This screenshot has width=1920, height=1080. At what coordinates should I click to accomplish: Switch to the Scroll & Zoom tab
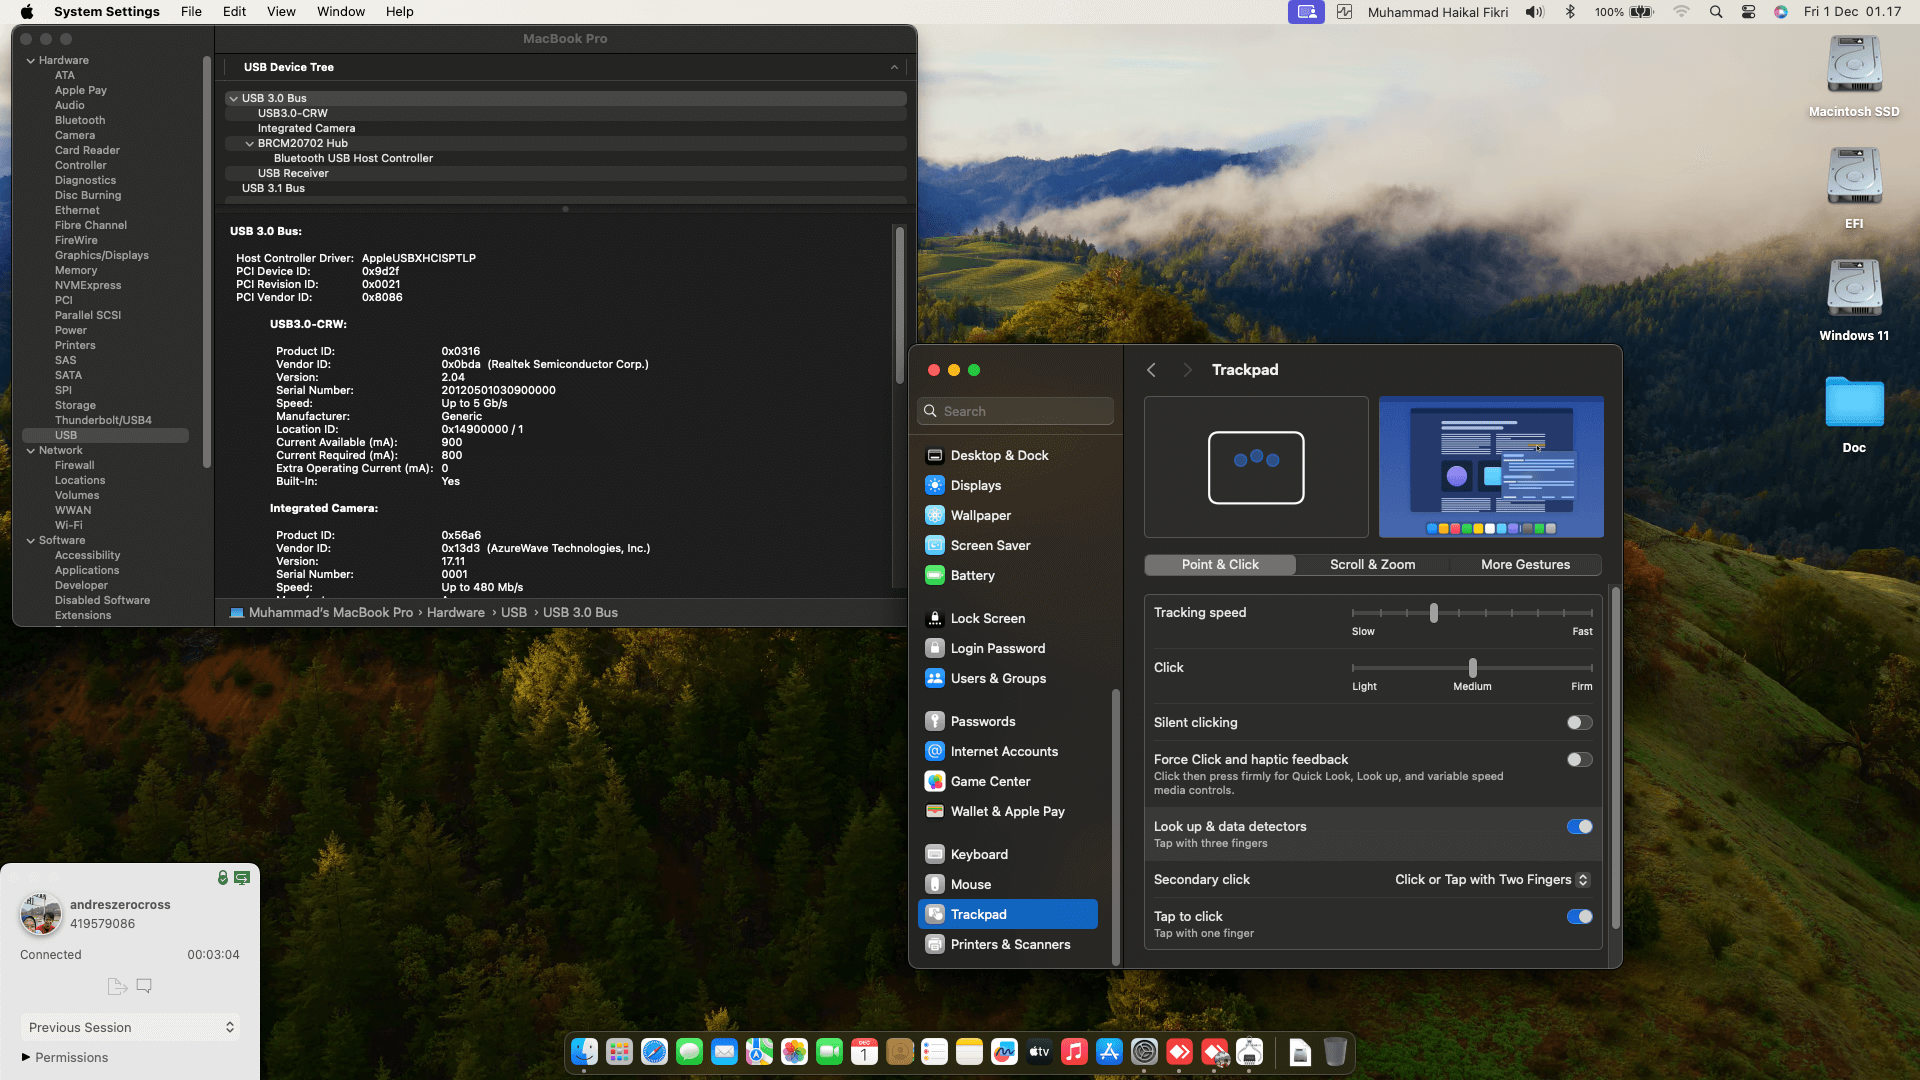click(1372, 564)
